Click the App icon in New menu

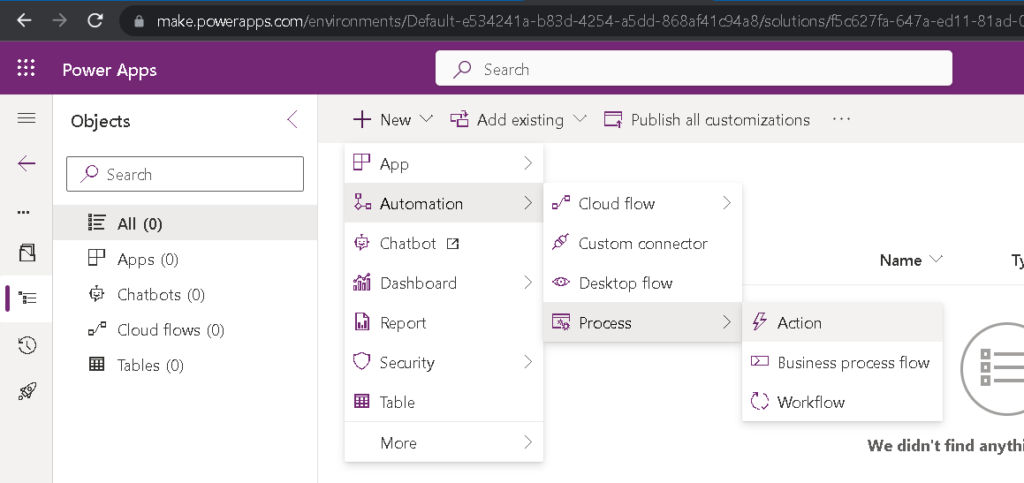click(x=361, y=163)
